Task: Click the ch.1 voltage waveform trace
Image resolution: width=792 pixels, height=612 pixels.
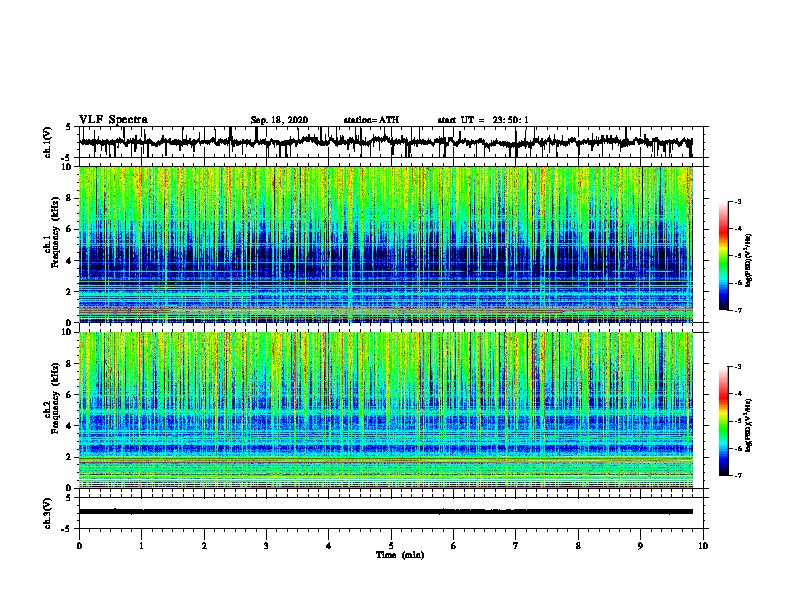Action: click(x=385, y=142)
